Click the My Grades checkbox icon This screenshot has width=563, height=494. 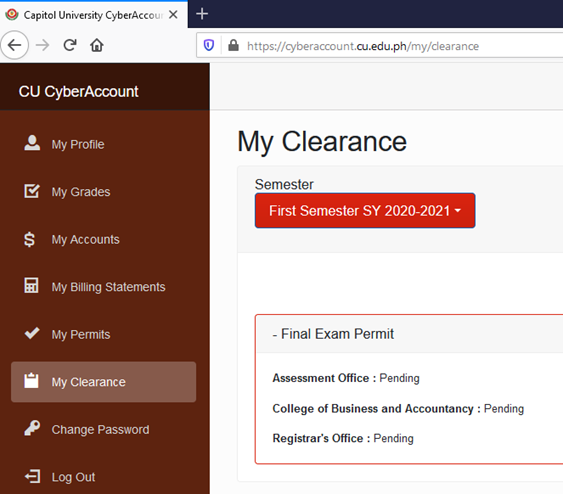tap(32, 191)
